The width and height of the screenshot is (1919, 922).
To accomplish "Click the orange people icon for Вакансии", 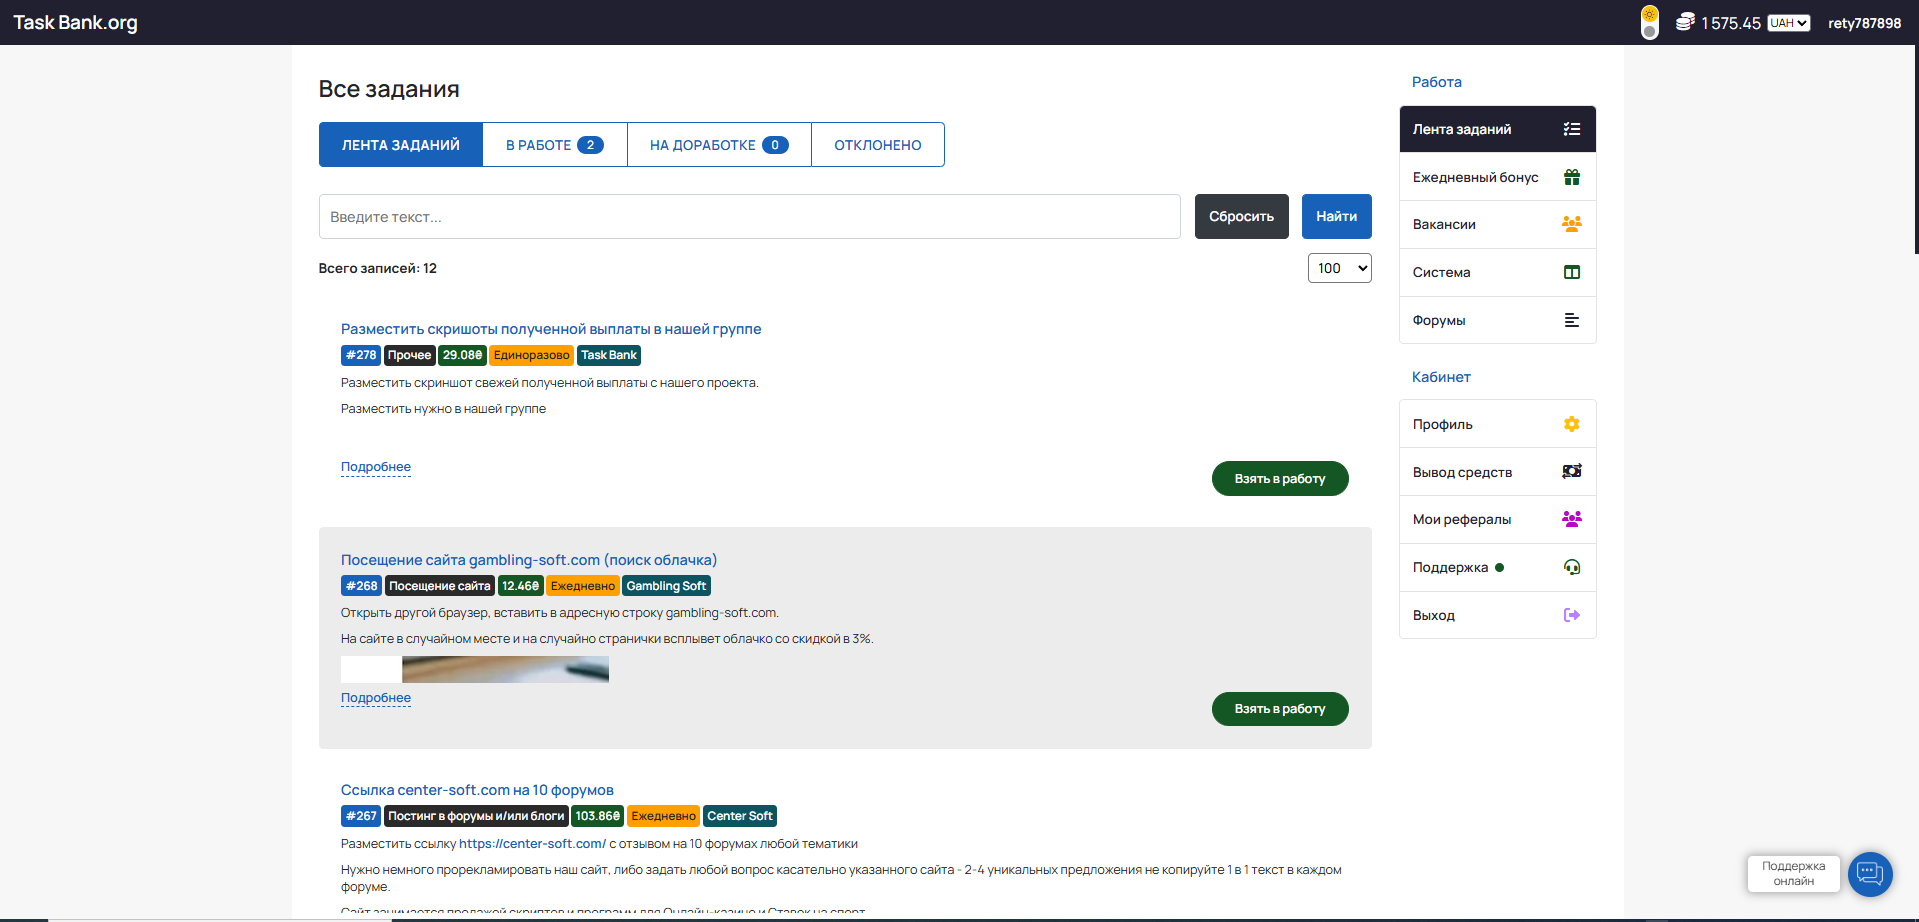I will click(1571, 224).
